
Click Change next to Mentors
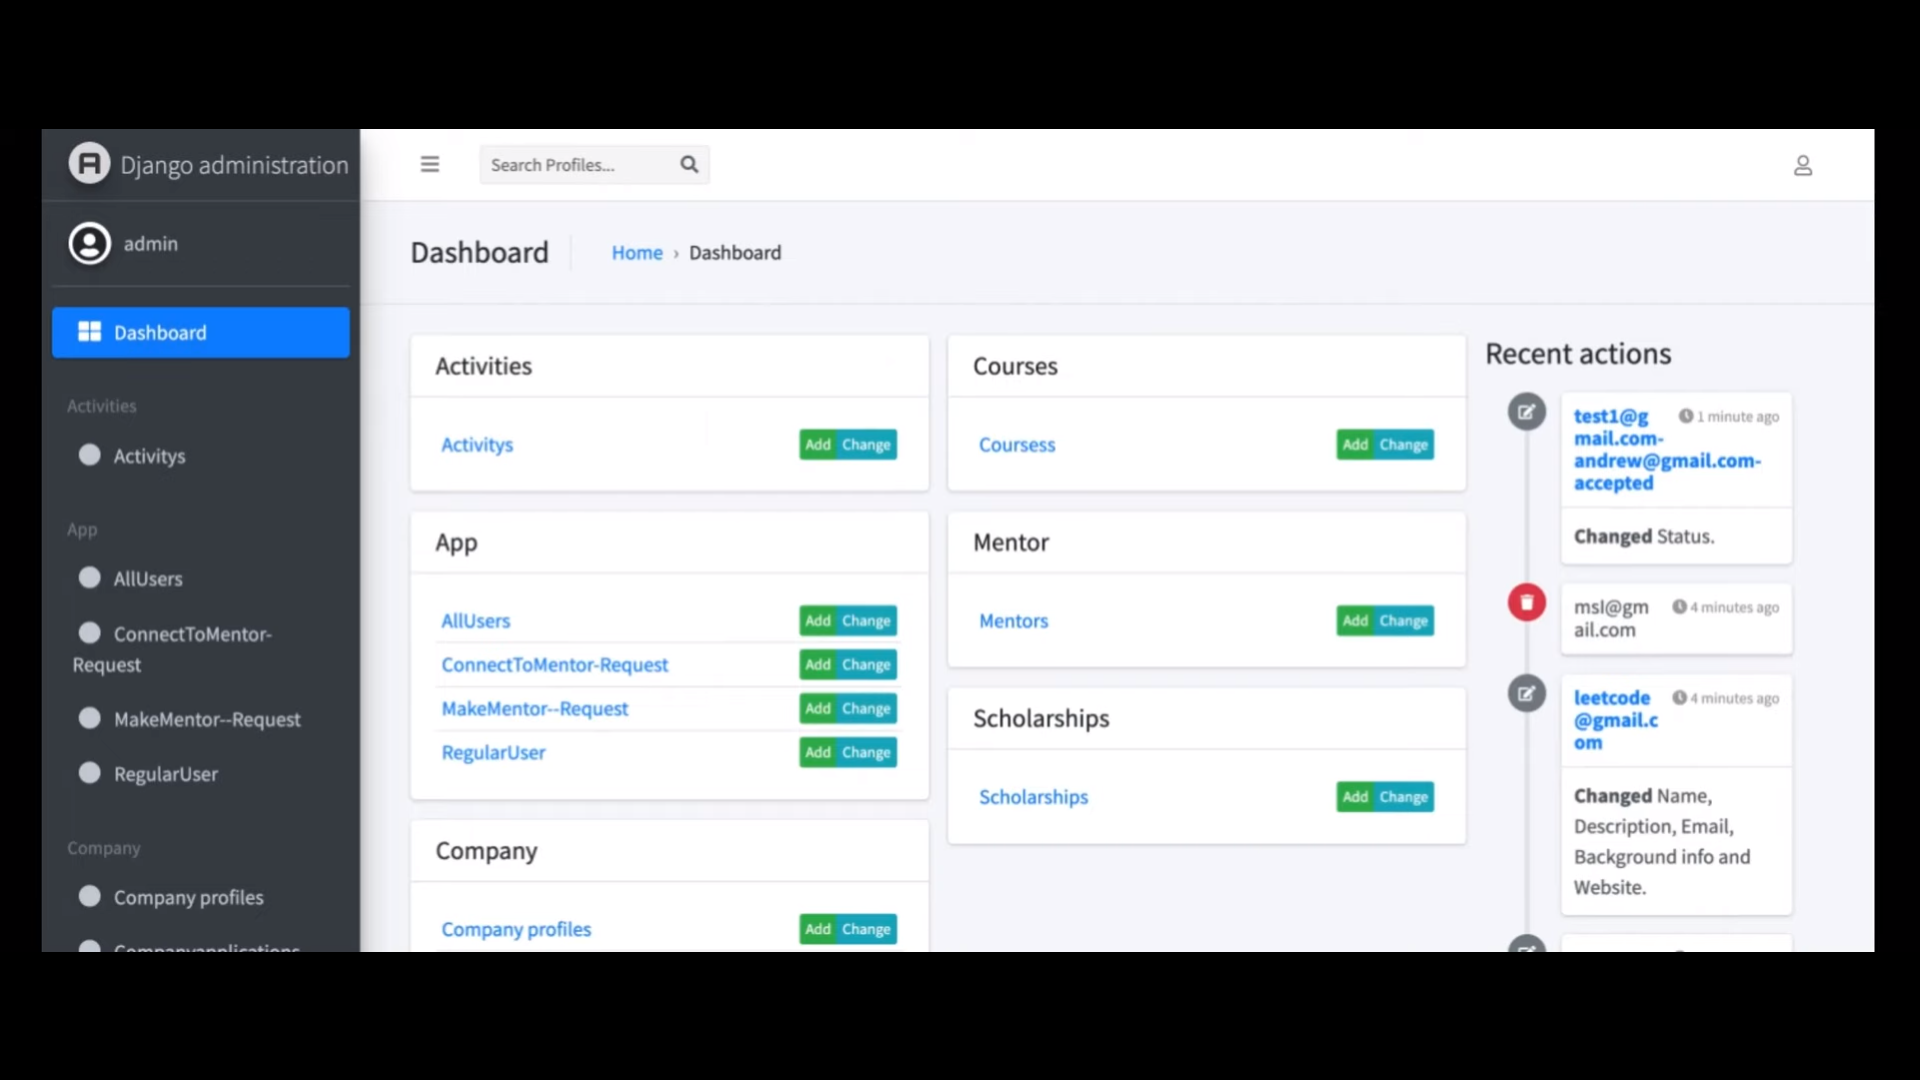pos(1404,620)
